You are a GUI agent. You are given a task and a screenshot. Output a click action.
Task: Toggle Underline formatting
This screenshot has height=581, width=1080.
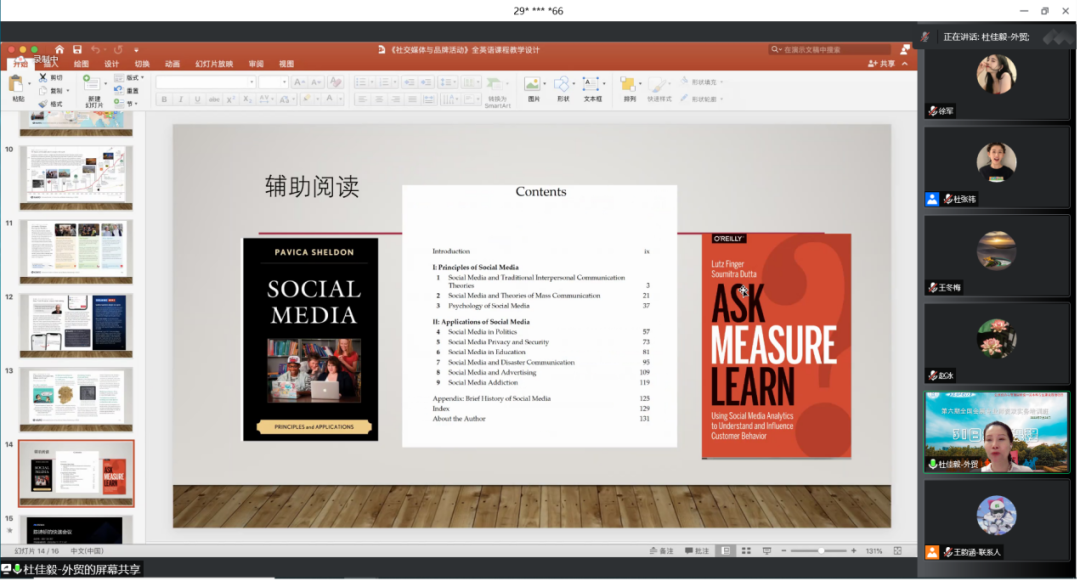pyautogui.click(x=198, y=99)
